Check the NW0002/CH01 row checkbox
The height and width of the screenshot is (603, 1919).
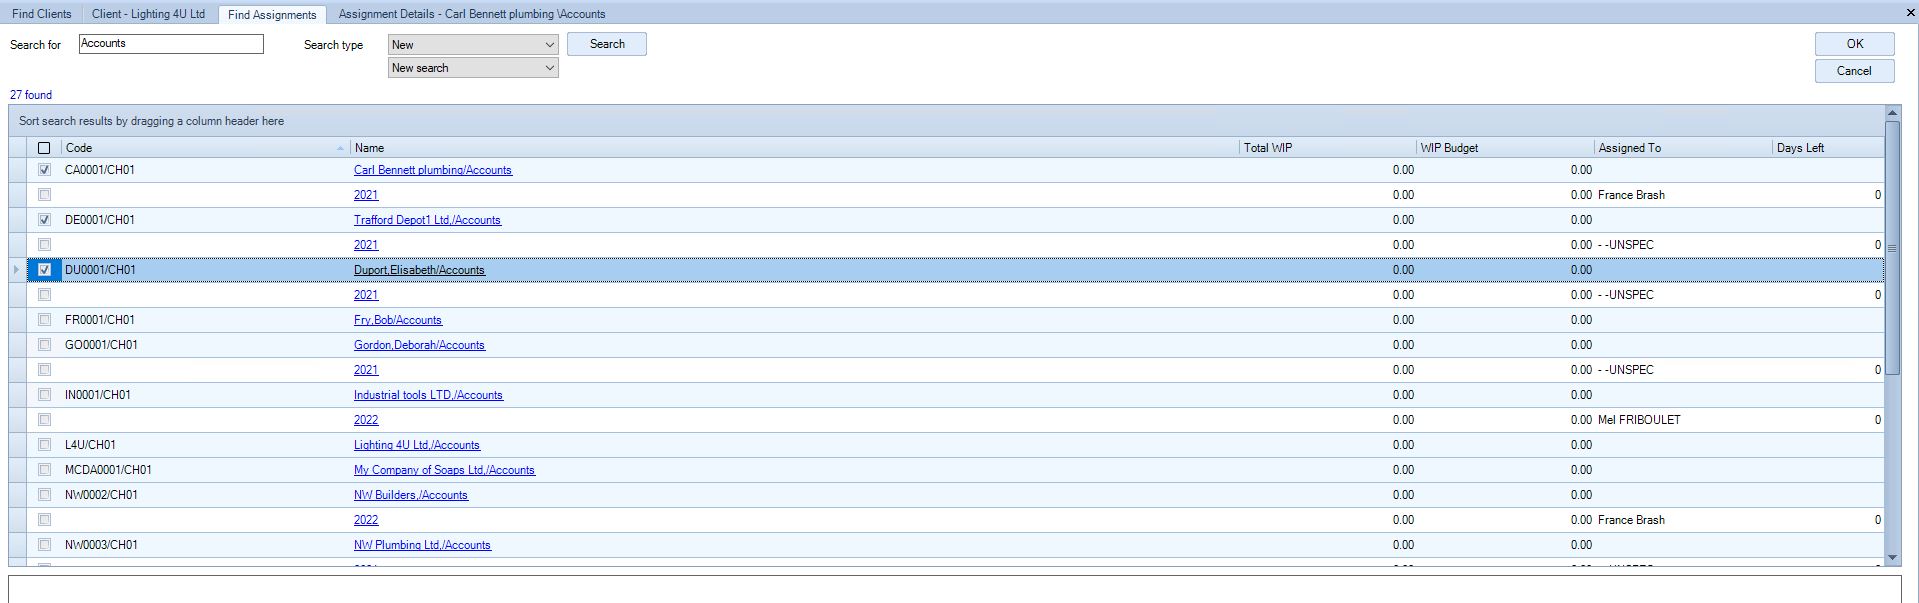(x=44, y=495)
